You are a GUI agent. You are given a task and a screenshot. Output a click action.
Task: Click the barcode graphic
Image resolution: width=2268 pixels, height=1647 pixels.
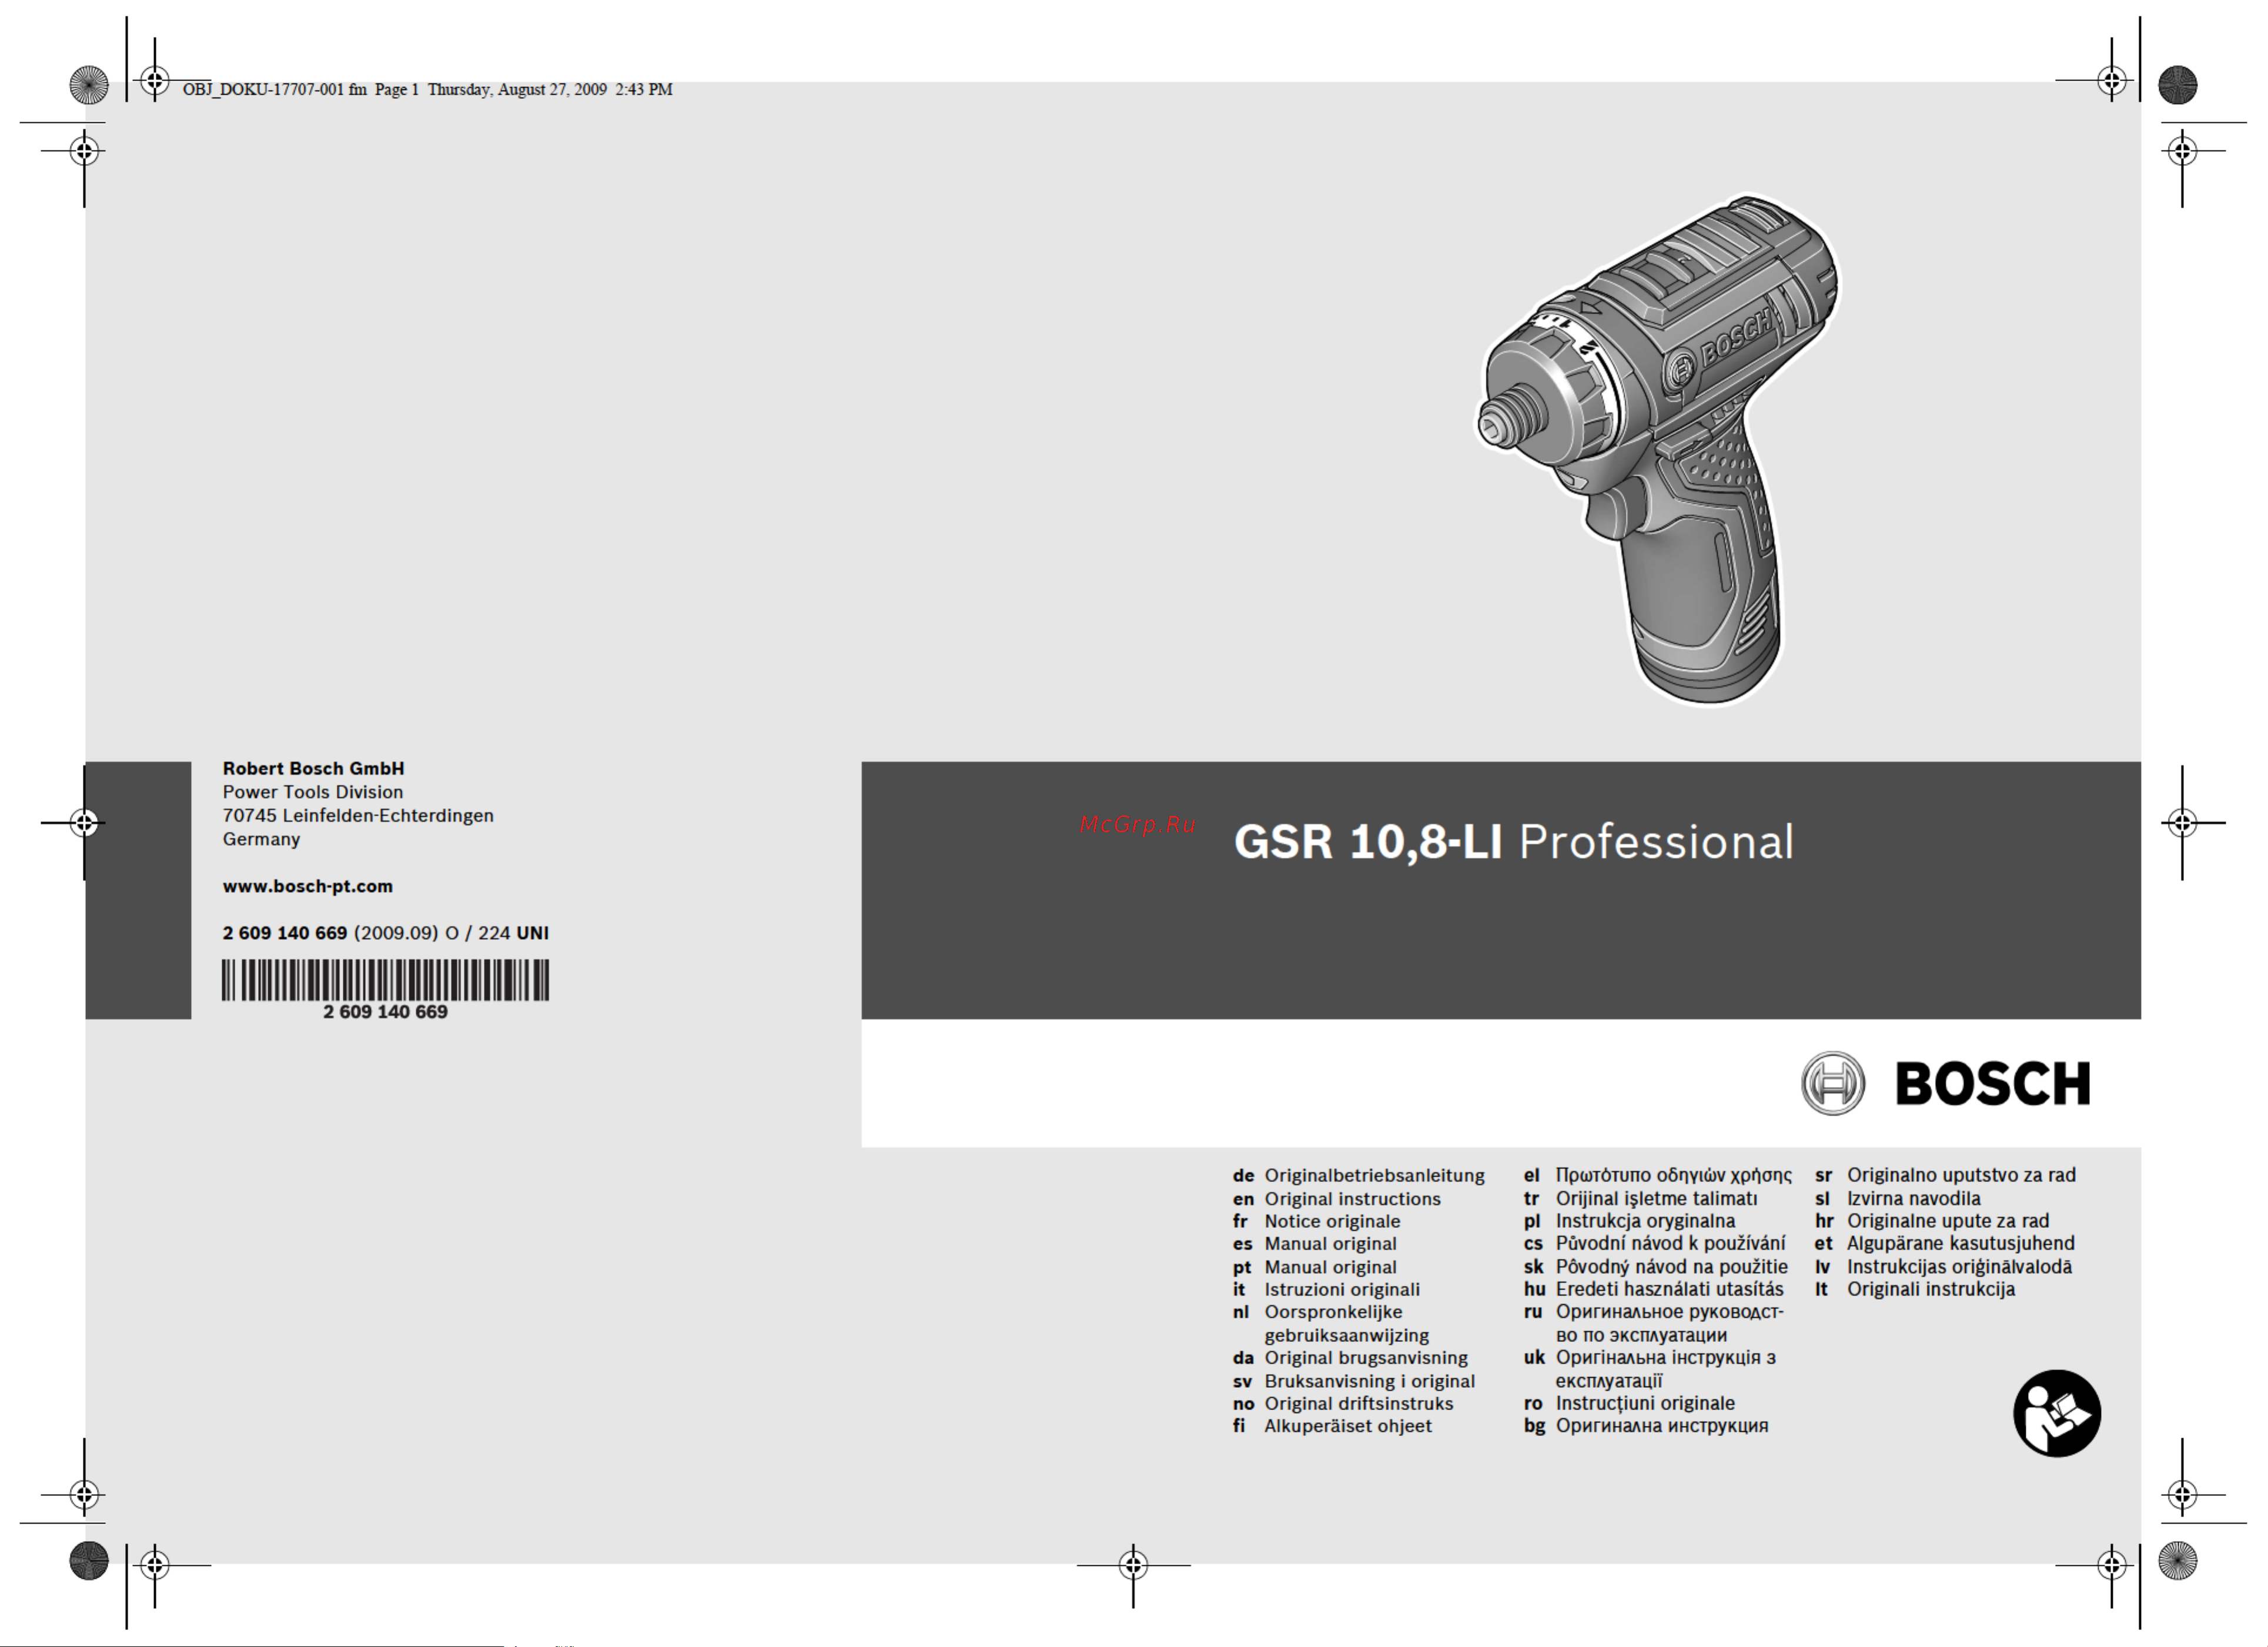385,980
